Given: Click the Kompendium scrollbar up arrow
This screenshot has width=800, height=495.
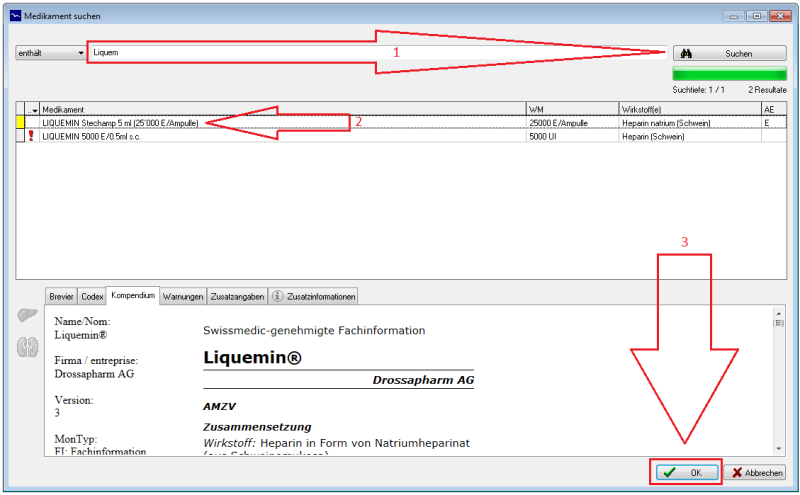Looking at the screenshot, I should pos(779,313).
